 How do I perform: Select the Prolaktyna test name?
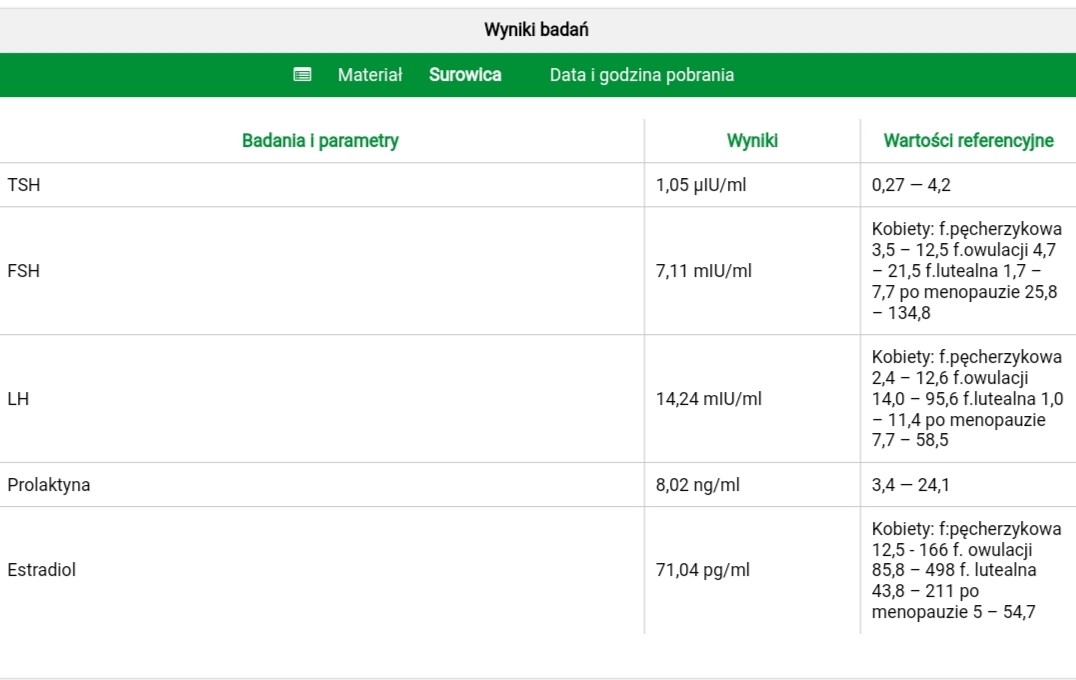coord(49,485)
